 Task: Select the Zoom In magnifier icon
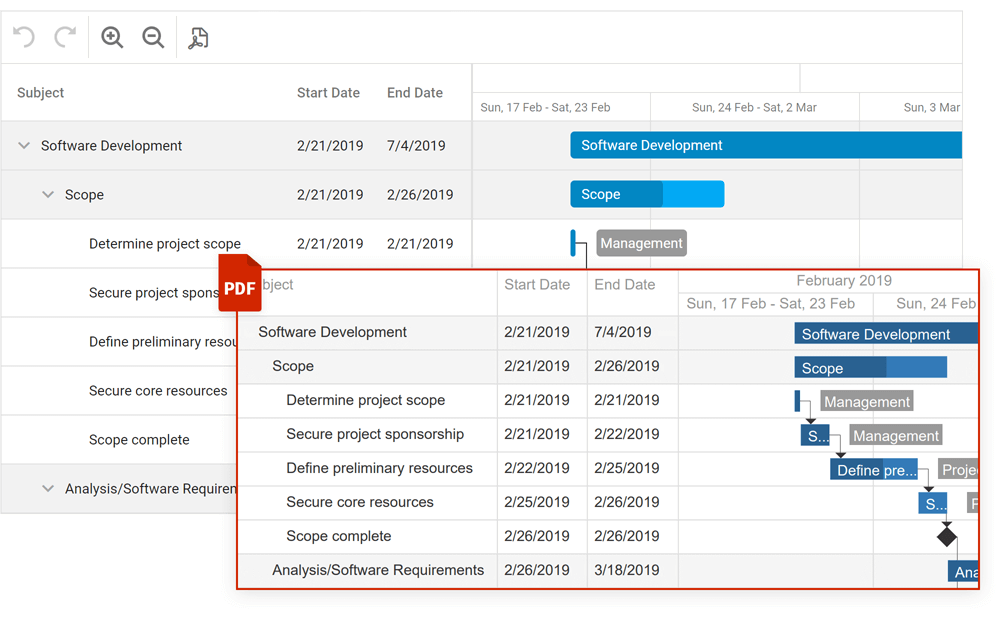[112, 37]
